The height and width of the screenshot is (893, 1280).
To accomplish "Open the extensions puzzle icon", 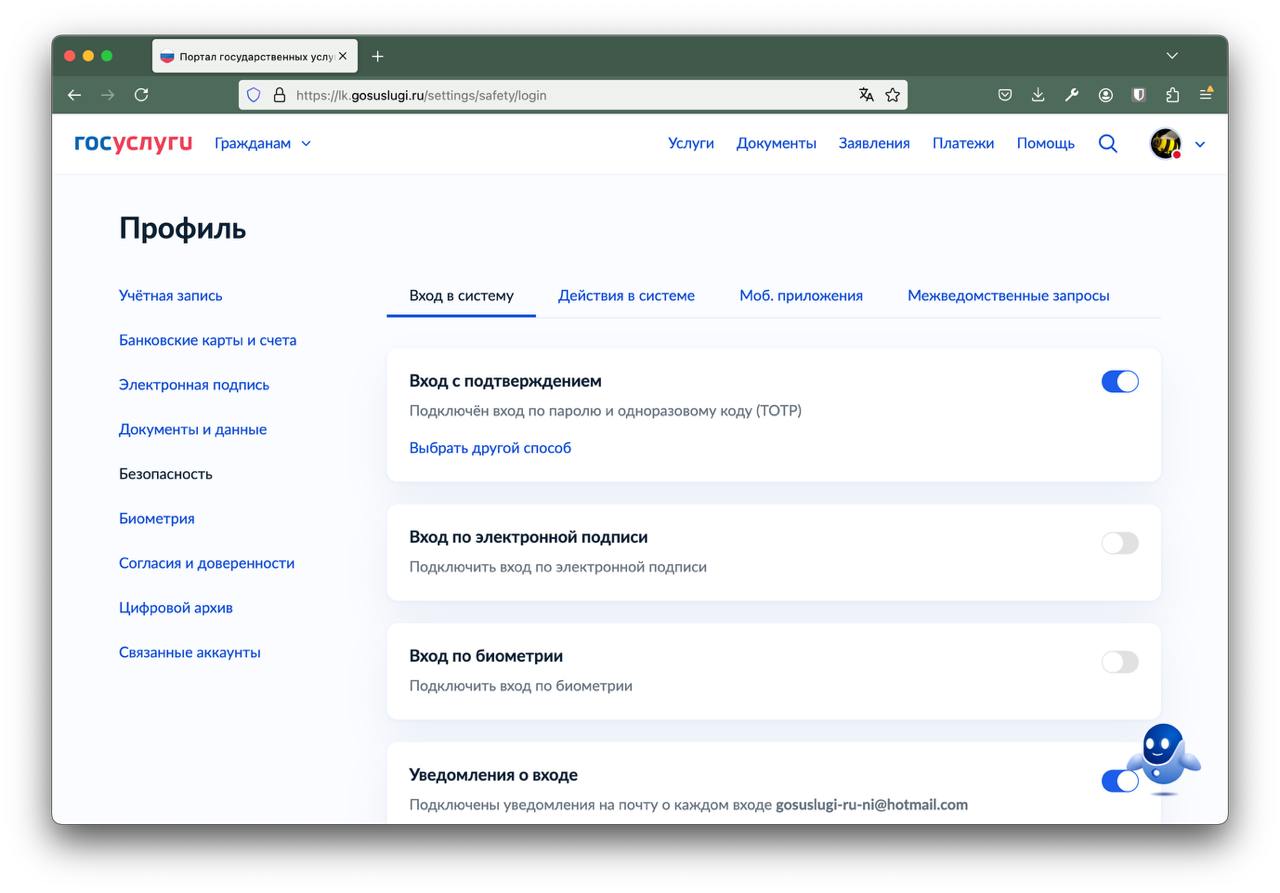I will pyautogui.click(x=1172, y=95).
